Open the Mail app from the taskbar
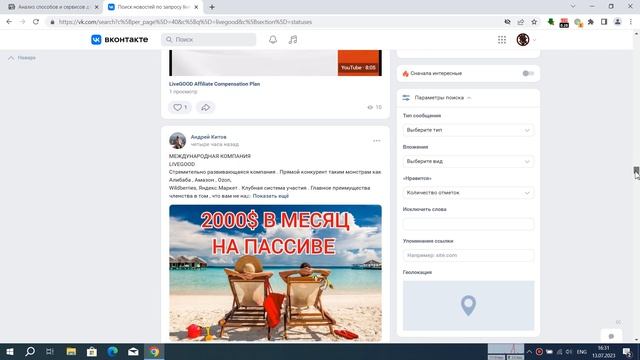The image size is (640, 360). [x=133, y=351]
